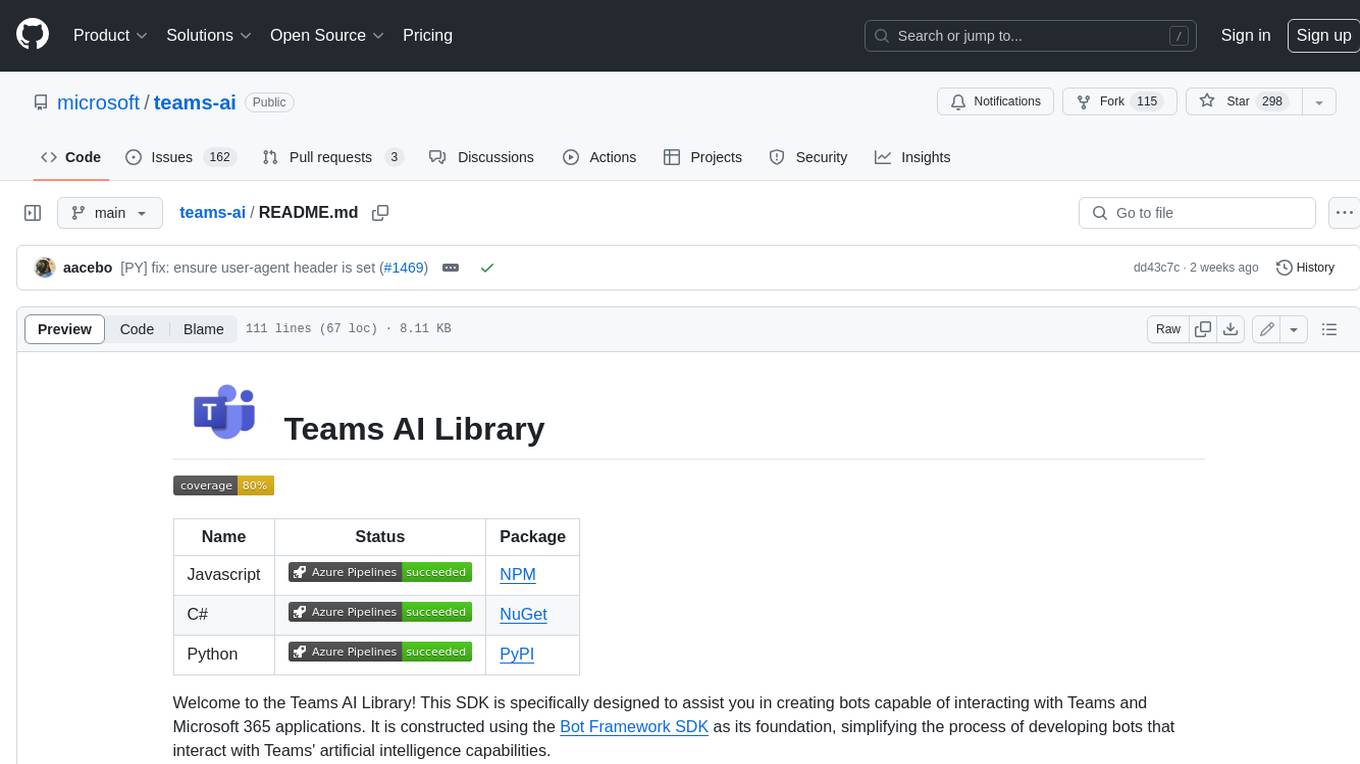View the raw file
The image size is (1360, 764).
point(1168,329)
